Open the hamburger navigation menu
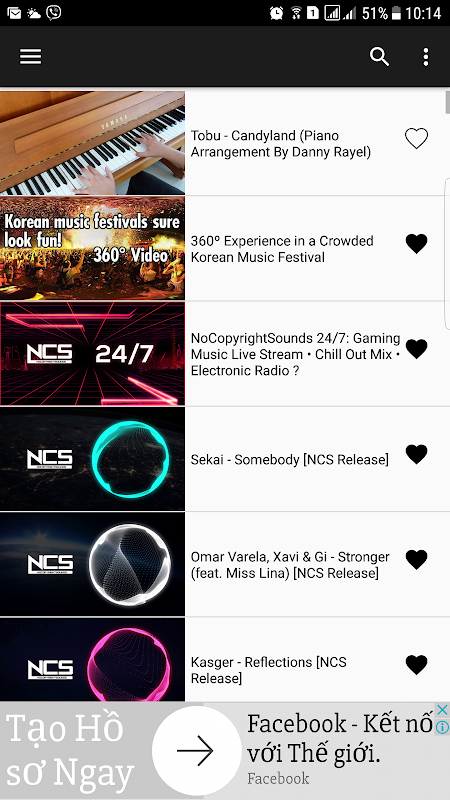Viewport: 450px width, 800px height. tap(30, 57)
